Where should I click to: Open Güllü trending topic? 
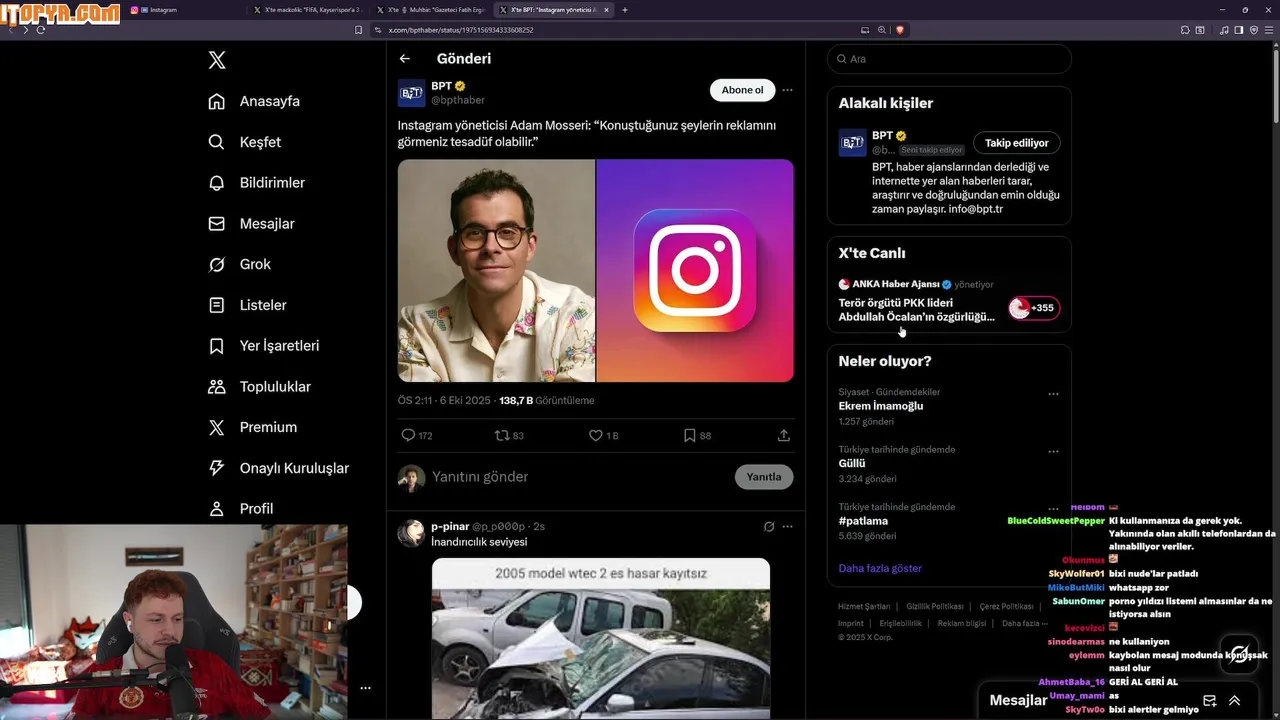[852, 464]
